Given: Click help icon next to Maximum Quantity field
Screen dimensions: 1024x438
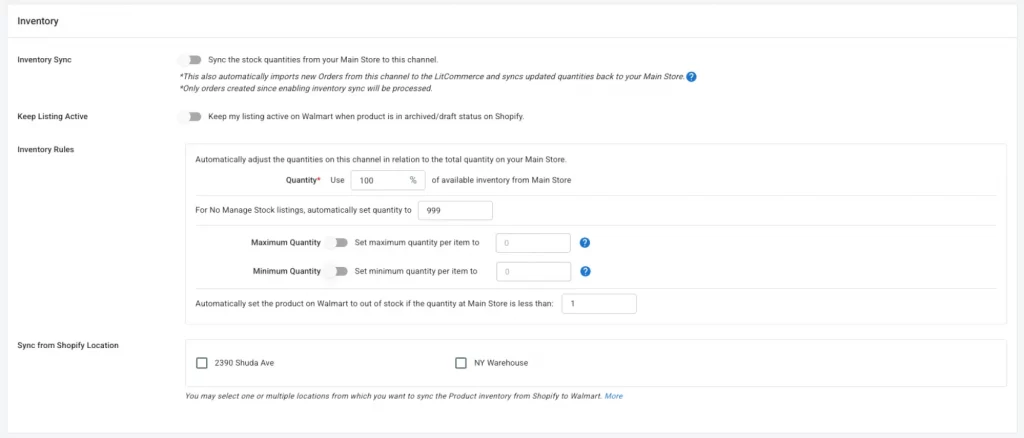Looking at the screenshot, I should 585,243.
